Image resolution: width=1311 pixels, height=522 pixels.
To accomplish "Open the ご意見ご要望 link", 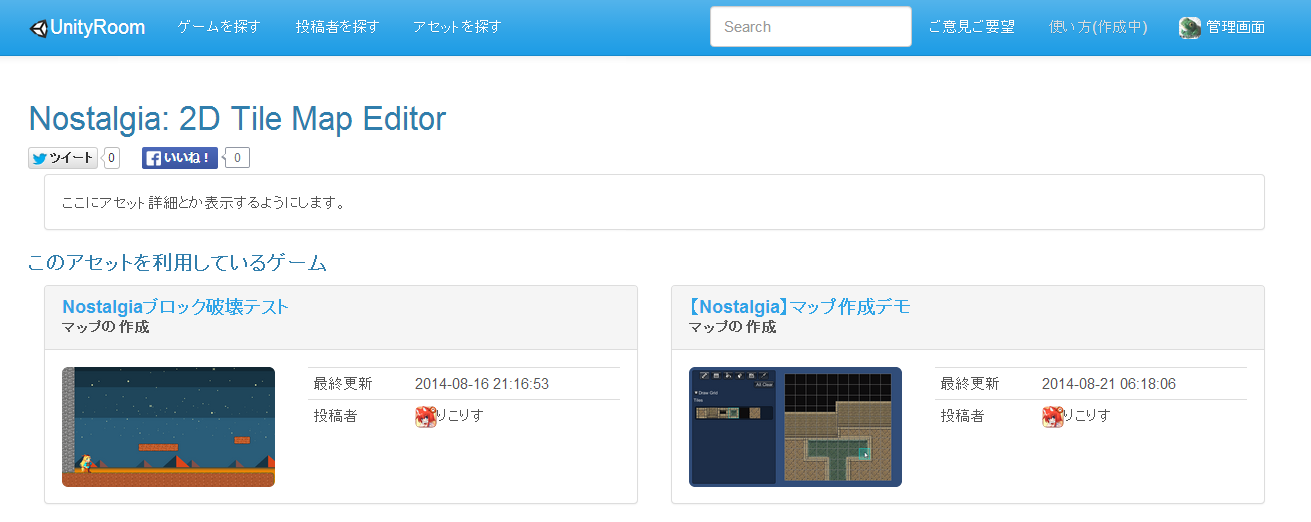I will [971, 27].
